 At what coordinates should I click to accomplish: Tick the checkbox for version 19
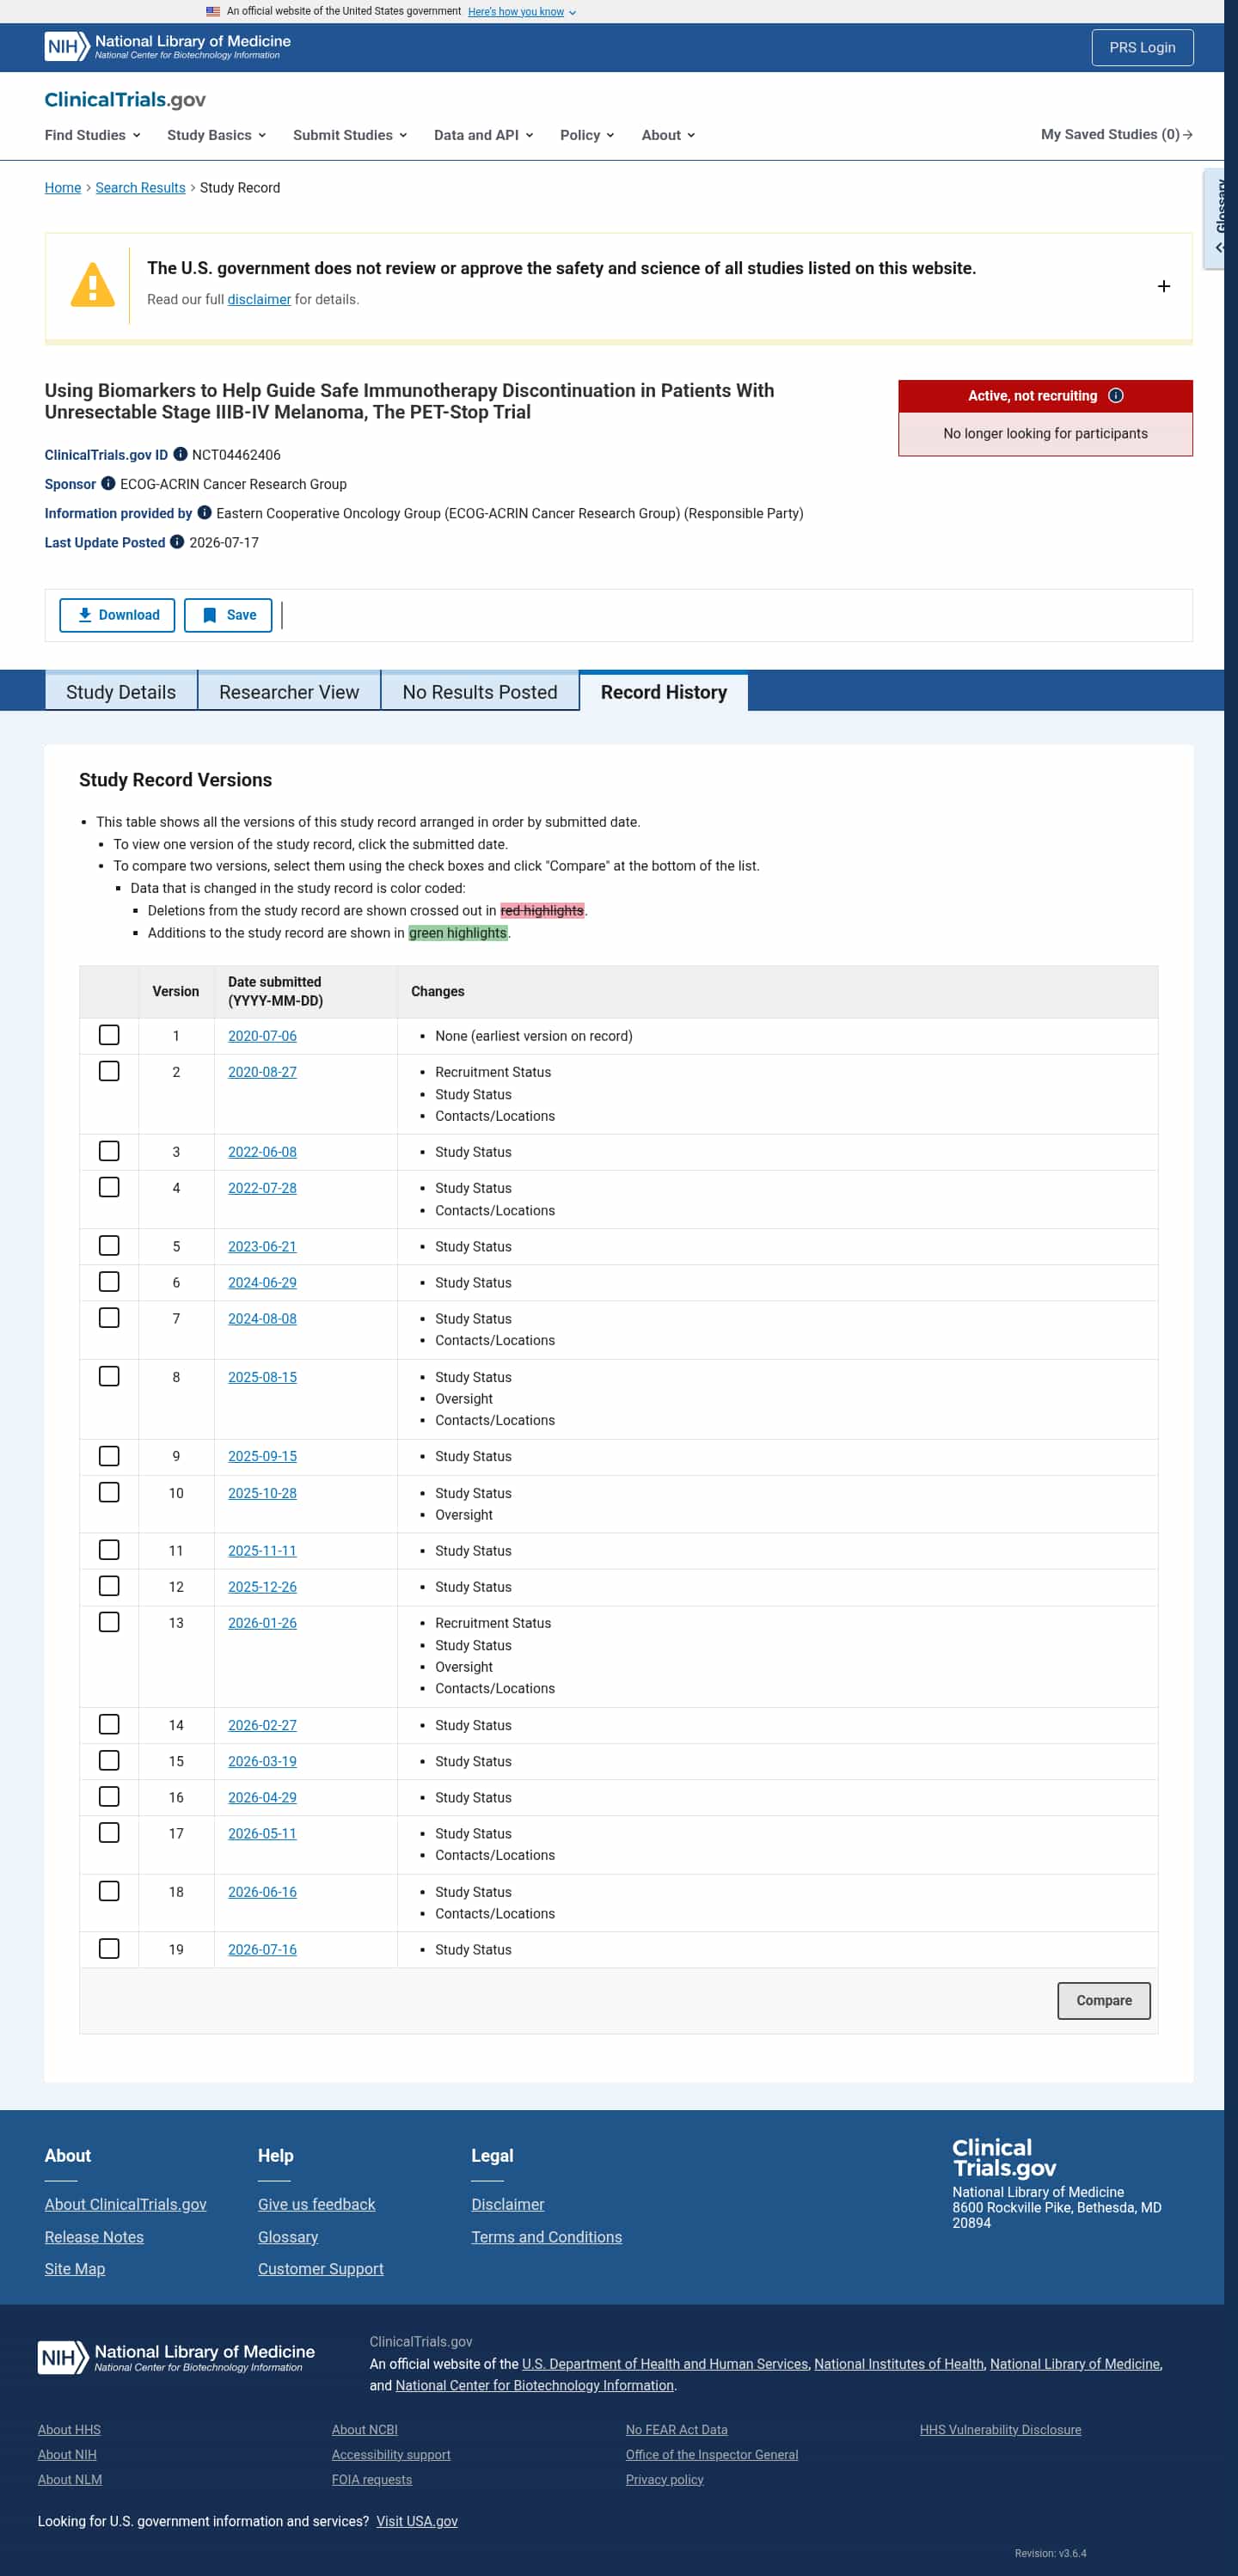pos(109,1949)
